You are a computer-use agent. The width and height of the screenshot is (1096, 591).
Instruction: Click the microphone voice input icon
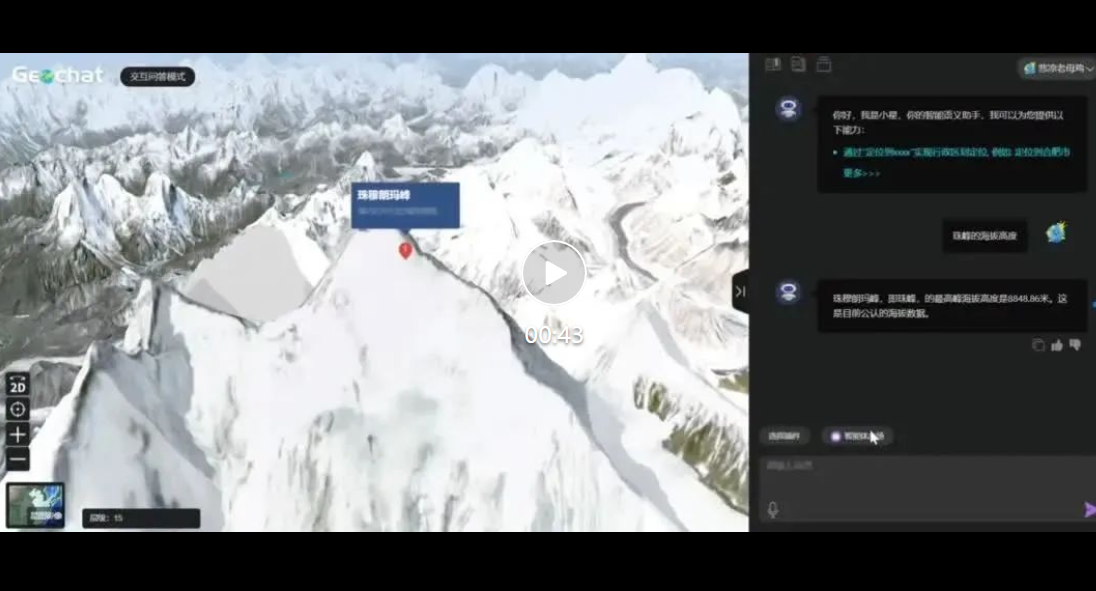tap(773, 510)
